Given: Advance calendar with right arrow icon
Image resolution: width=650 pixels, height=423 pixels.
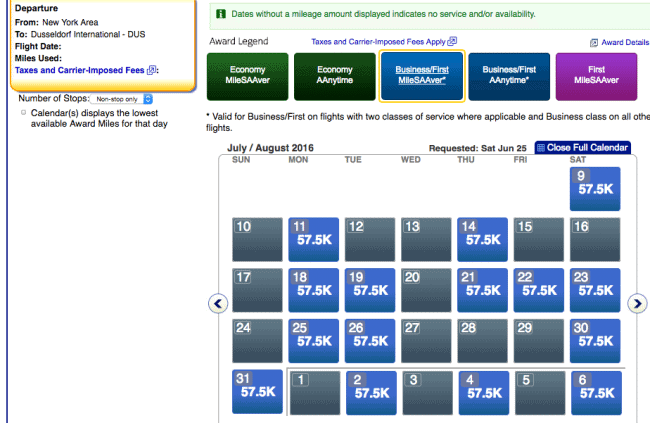Looking at the screenshot, I should click(637, 304).
